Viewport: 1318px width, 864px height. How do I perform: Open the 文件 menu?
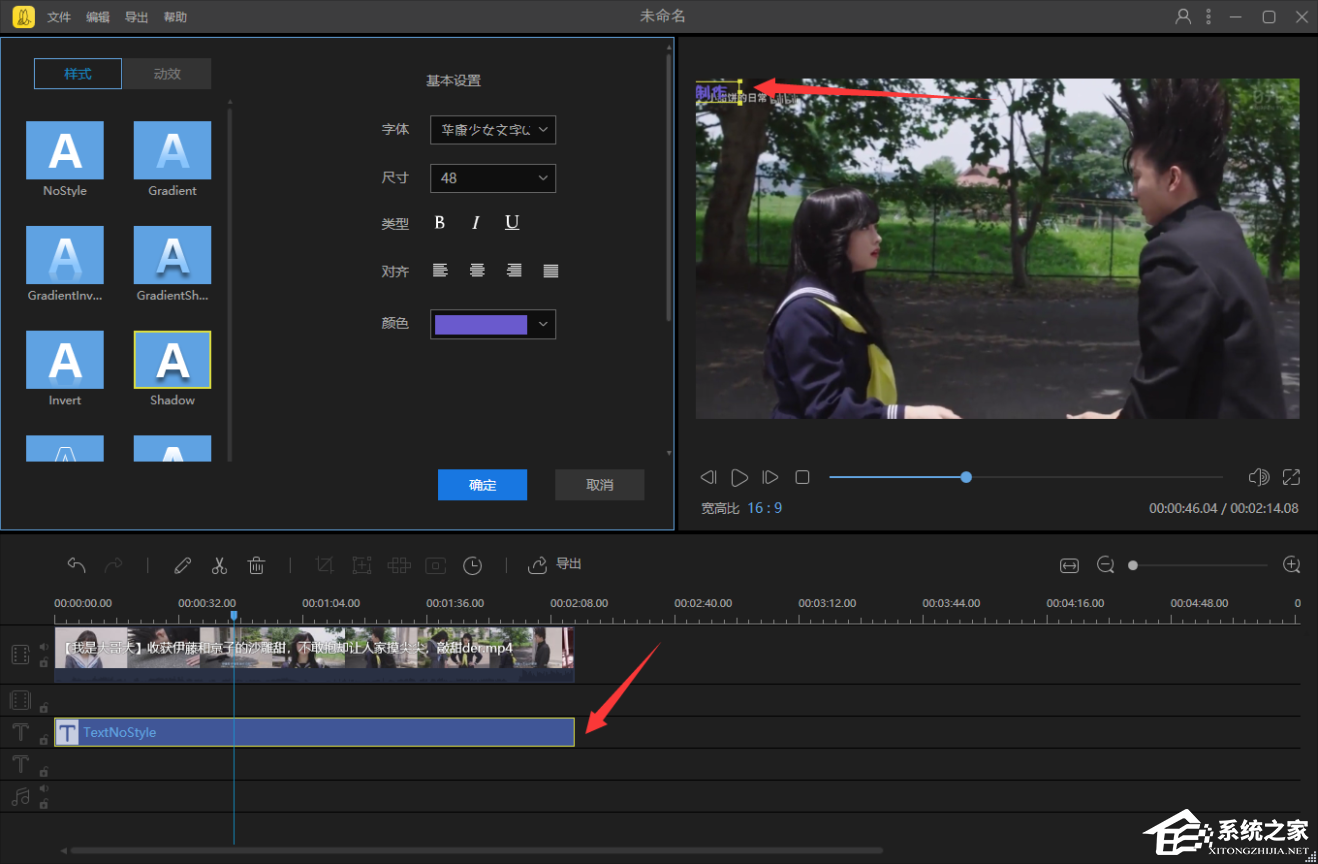(59, 17)
